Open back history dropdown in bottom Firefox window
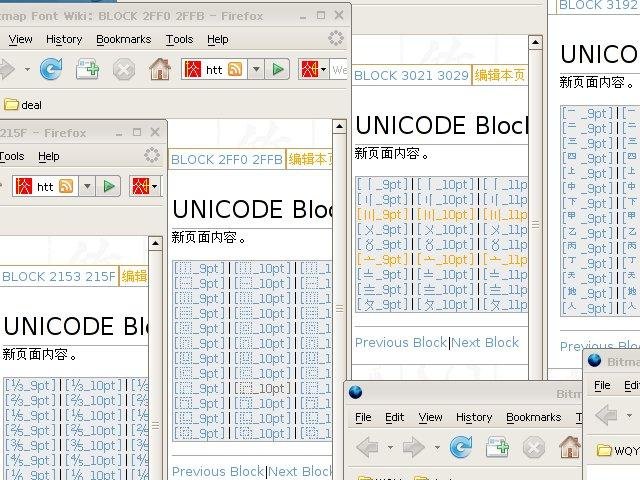This screenshot has width=640, height=480. [x=391, y=447]
